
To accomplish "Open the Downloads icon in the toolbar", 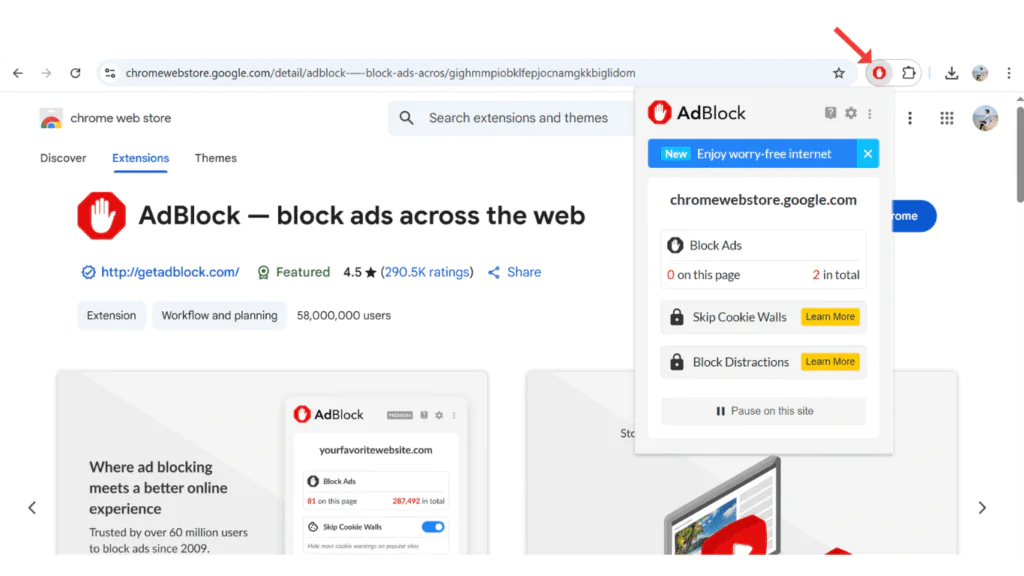I will [952, 73].
